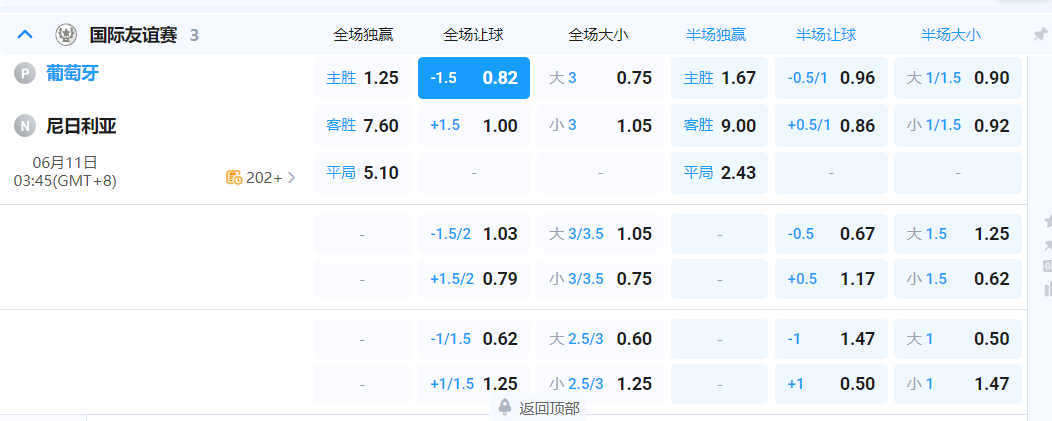Select half-time 小 1.5 at 0.62
The image size is (1052, 421).
958,279
